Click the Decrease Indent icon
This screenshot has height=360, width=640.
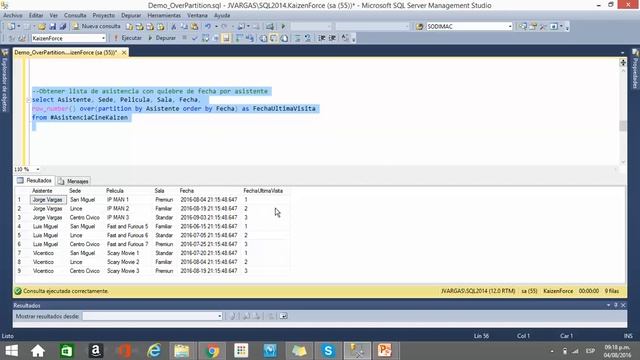322,38
